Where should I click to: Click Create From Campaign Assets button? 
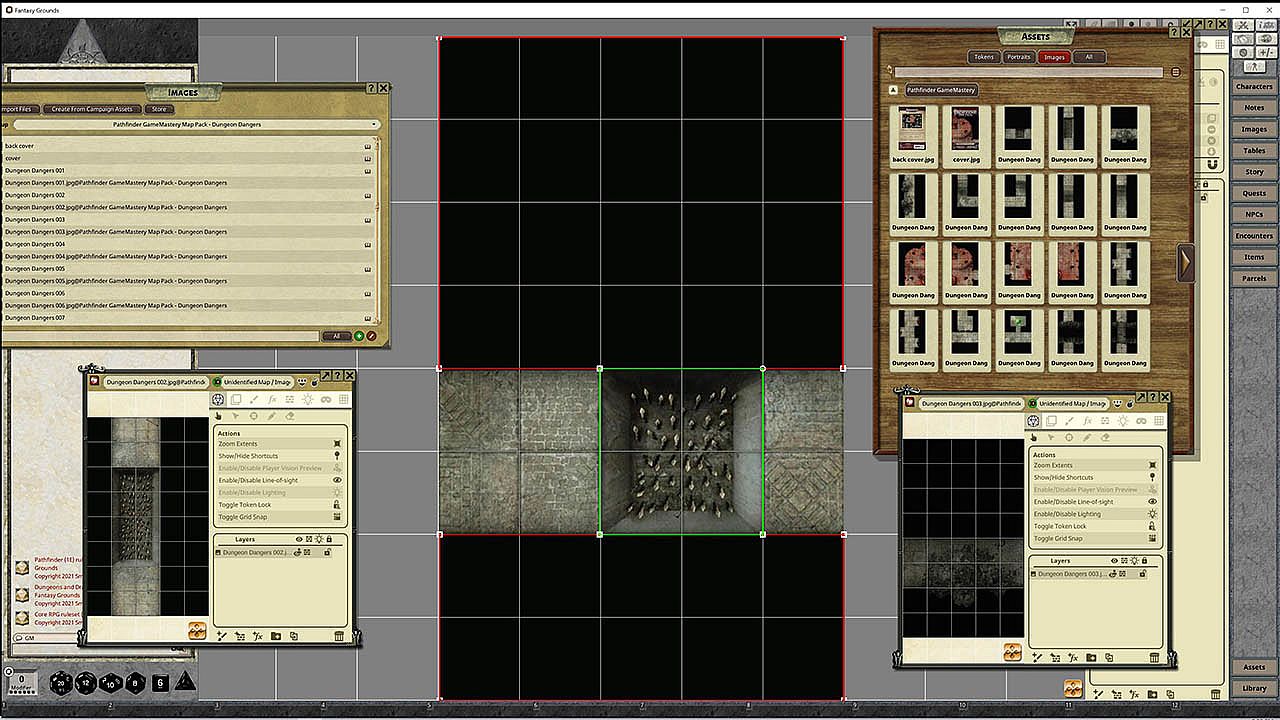pyautogui.click(x=92, y=109)
